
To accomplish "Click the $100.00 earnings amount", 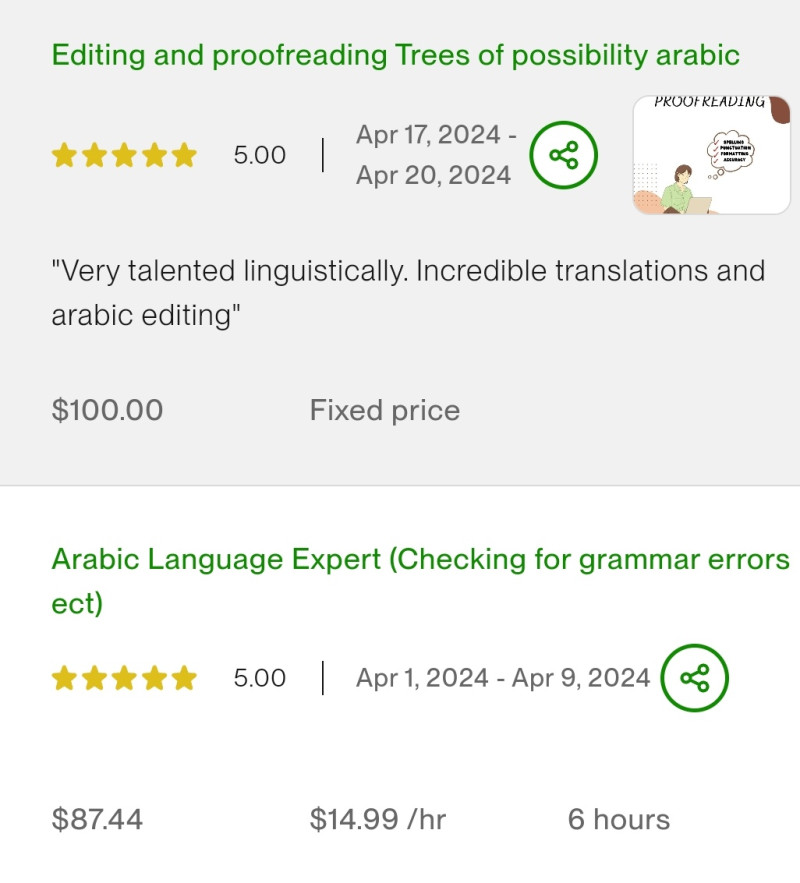I will (x=107, y=410).
